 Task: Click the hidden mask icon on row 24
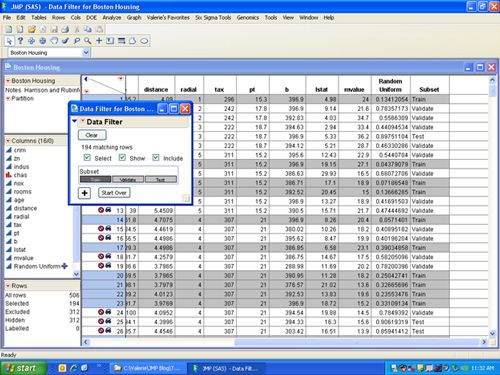tap(108, 312)
